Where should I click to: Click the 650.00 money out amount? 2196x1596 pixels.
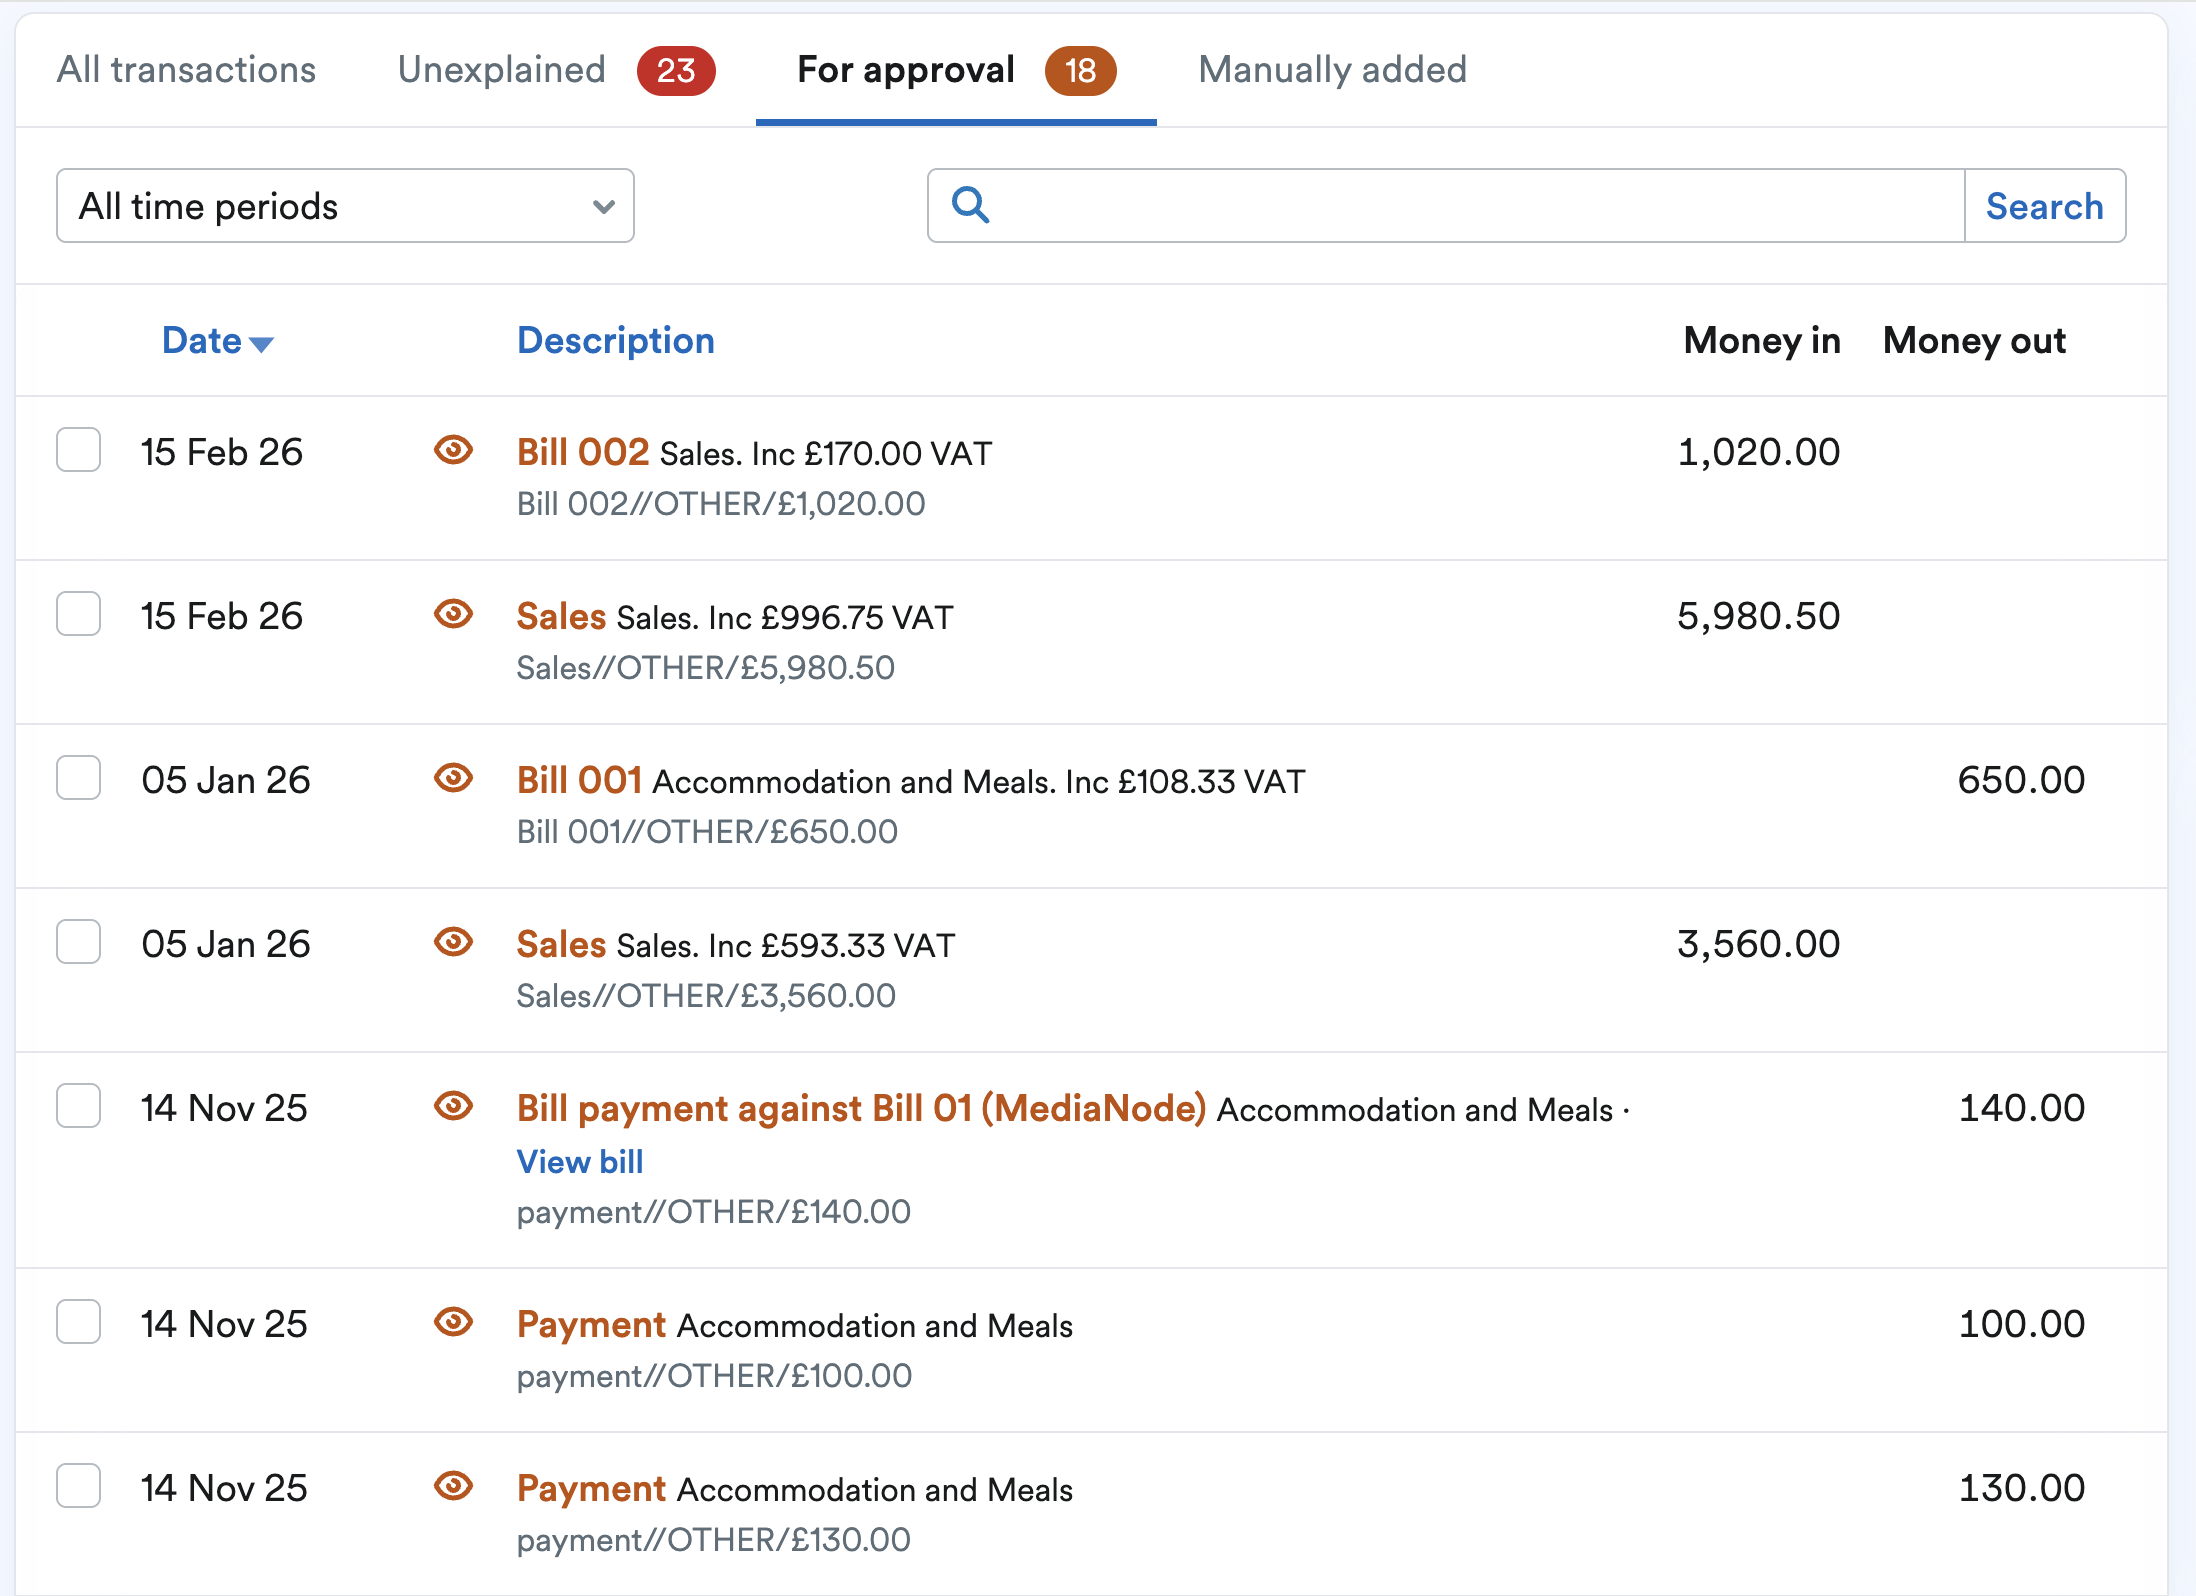(2021, 780)
